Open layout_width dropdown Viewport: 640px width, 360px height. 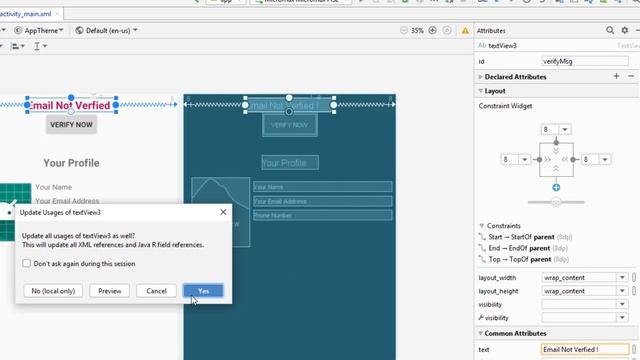point(622,278)
